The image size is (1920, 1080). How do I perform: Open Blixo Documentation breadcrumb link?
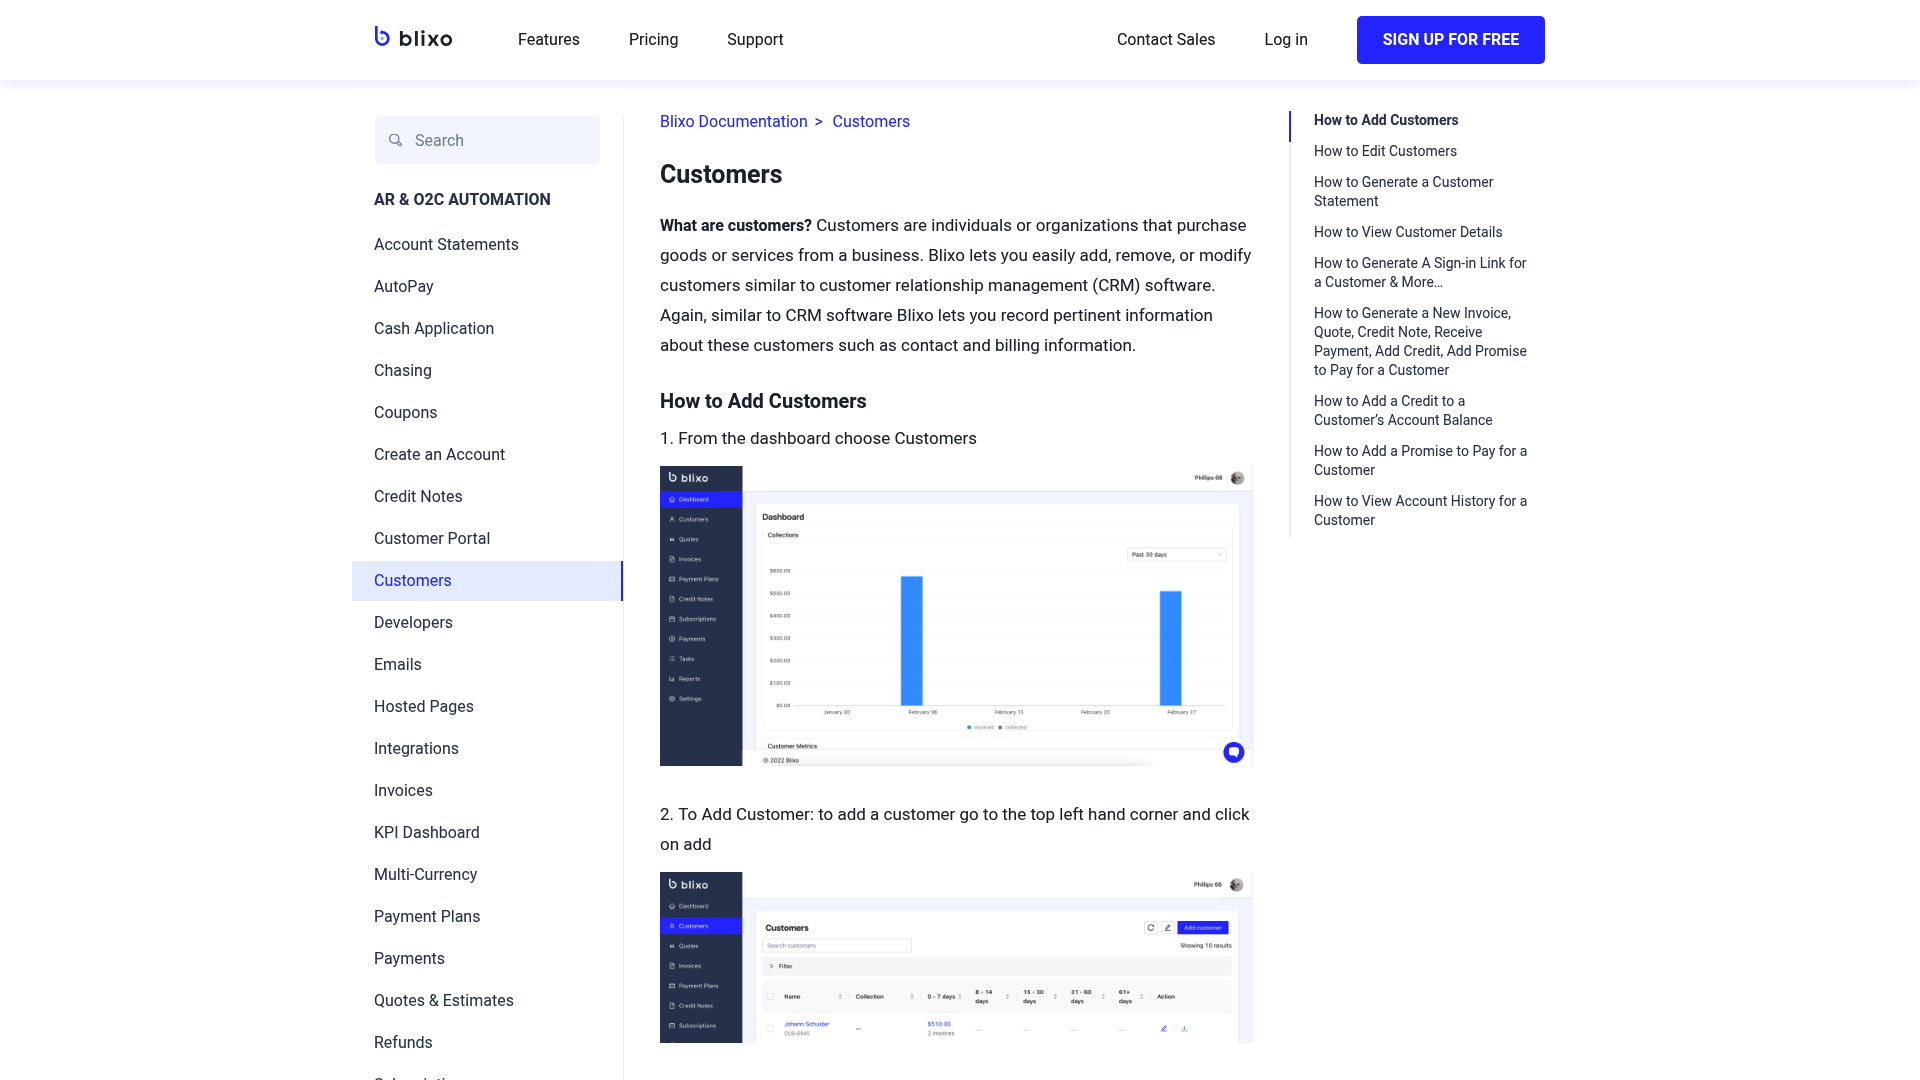coord(734,122)
